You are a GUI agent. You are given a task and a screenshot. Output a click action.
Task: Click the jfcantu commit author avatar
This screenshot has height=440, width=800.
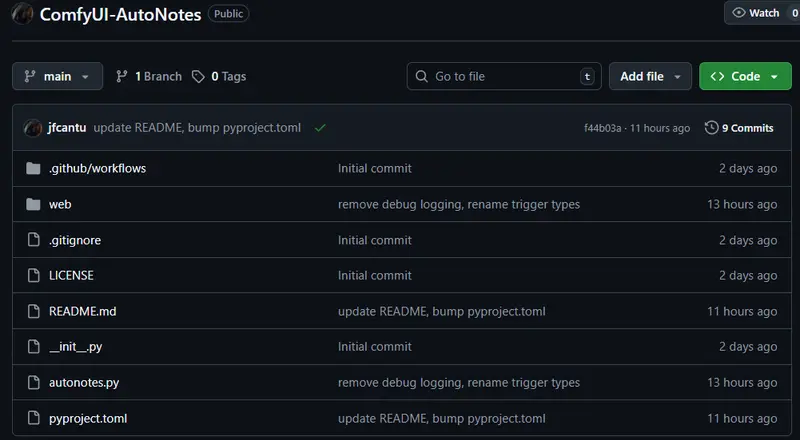pos(33,128)
